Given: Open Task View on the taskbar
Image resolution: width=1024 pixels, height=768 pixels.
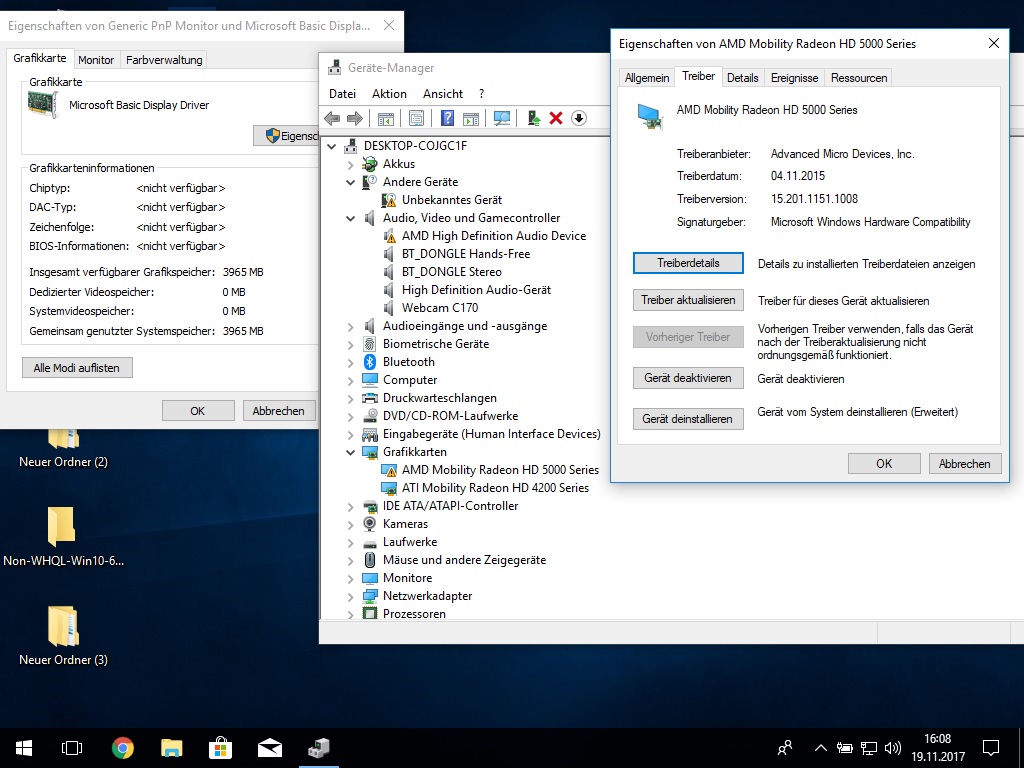Looking at the screenshot, I should pos(72,748).
